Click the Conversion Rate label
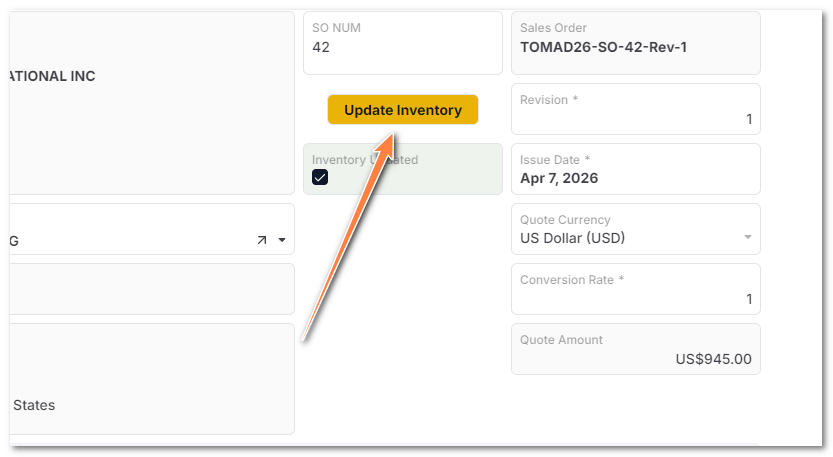The height and width of the screenshot is (457, 833). pyautogui.click(x=572, y=280)
